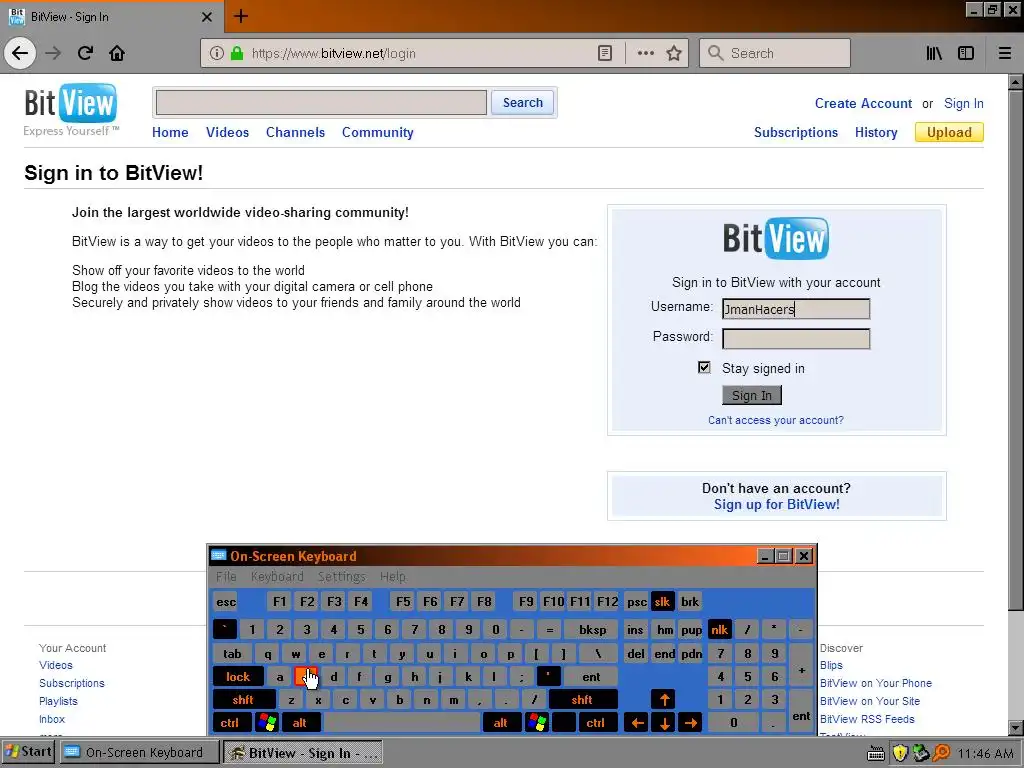This screenshot has height=768, width=1024.
Task: Go to the Videos navigation tab
Action: 227,132
